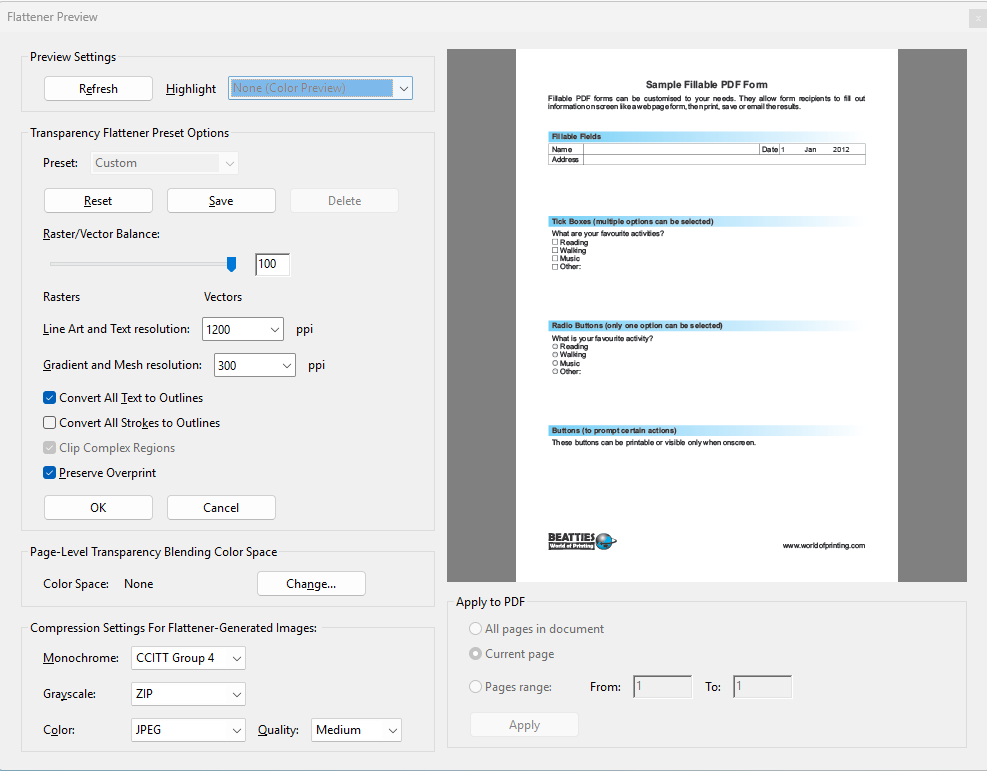
Task: Change the transparency blending color space
Action: (311, 583)
